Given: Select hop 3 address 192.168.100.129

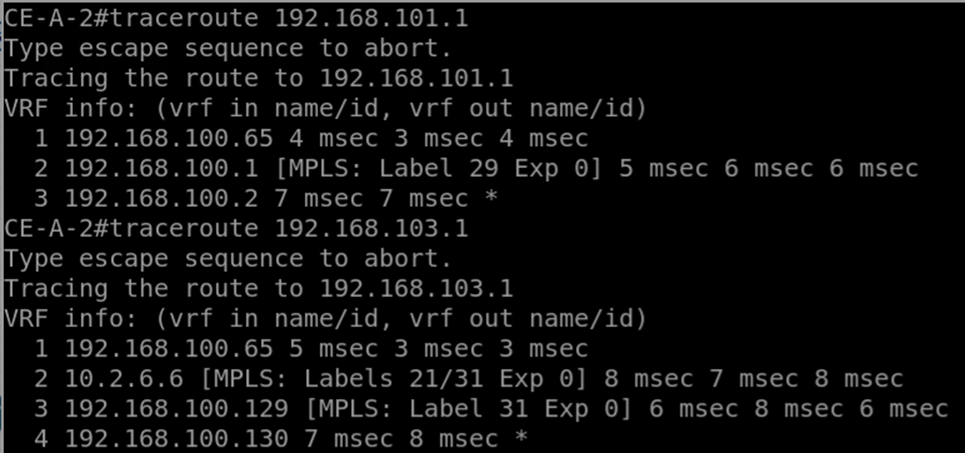Looking at the screenshot, I should (x=176, y=409).
